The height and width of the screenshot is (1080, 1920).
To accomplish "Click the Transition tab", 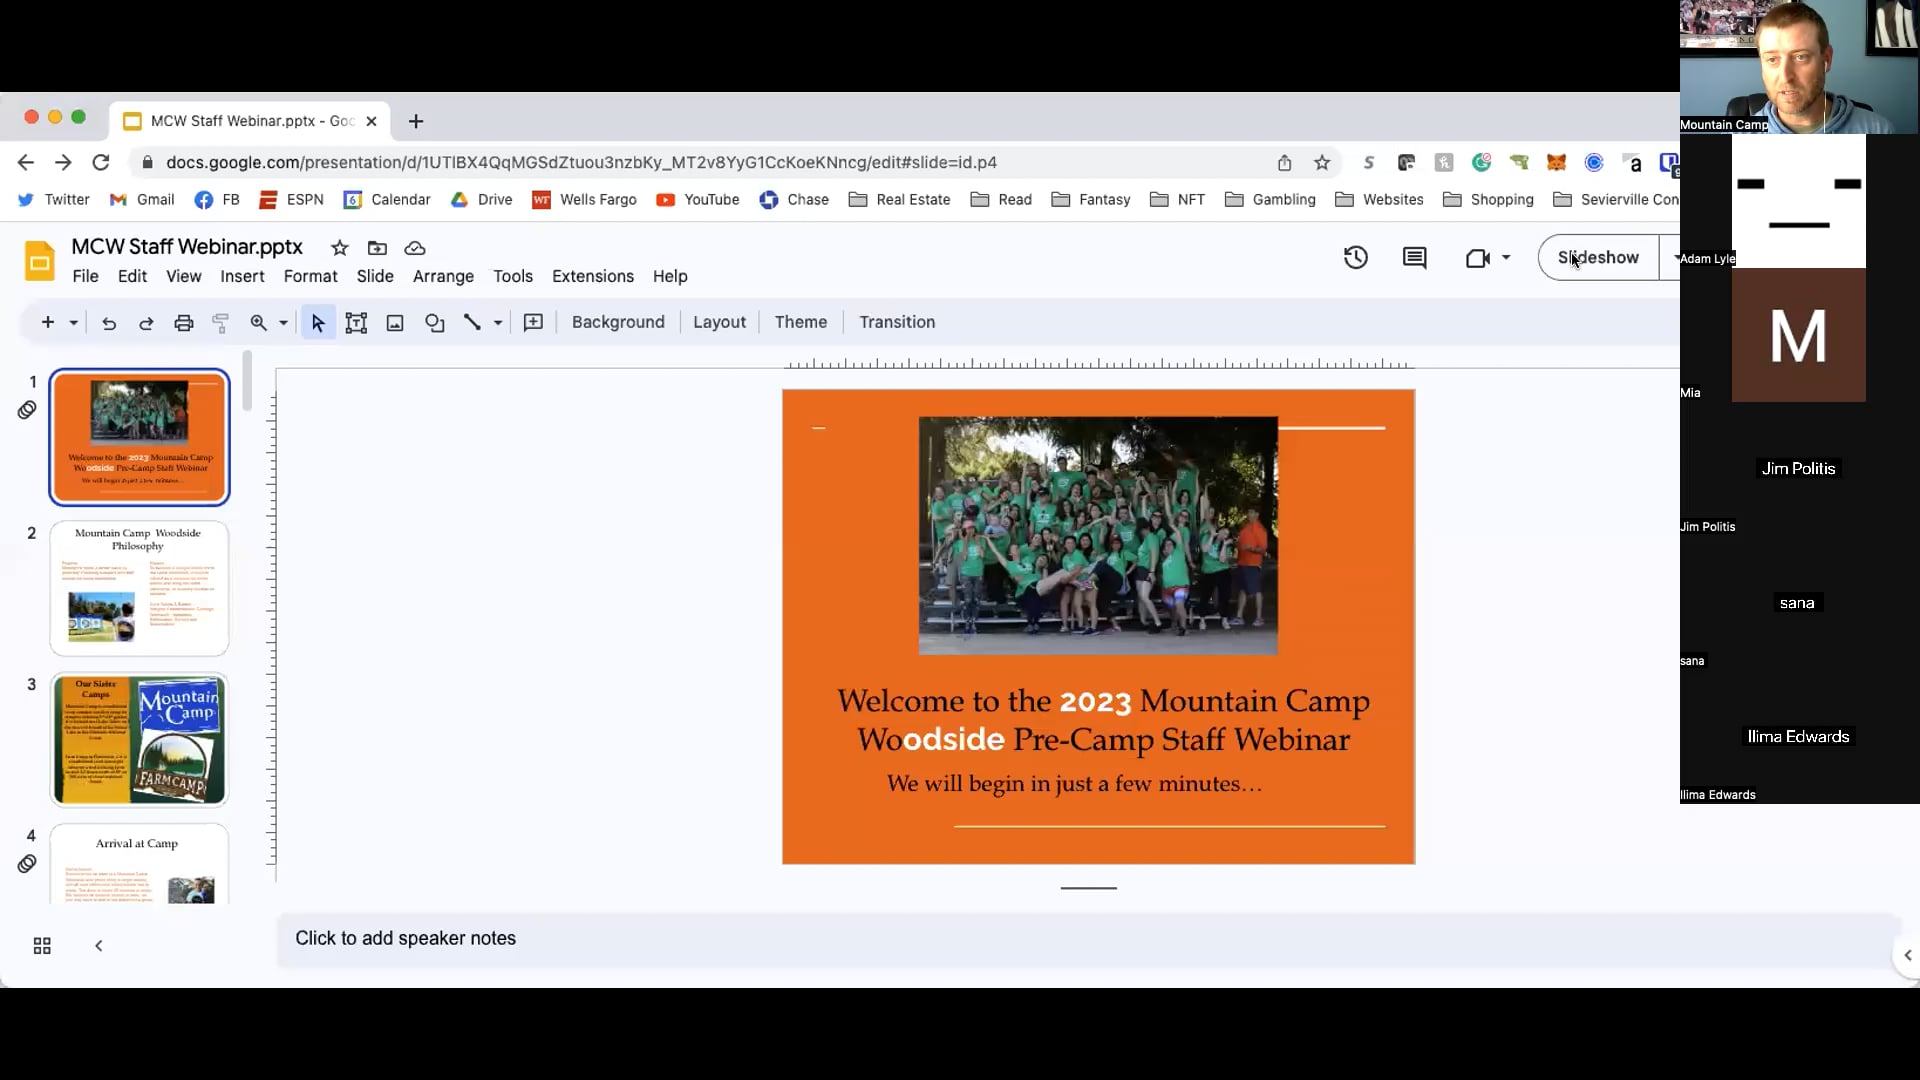I will point(897,322).
